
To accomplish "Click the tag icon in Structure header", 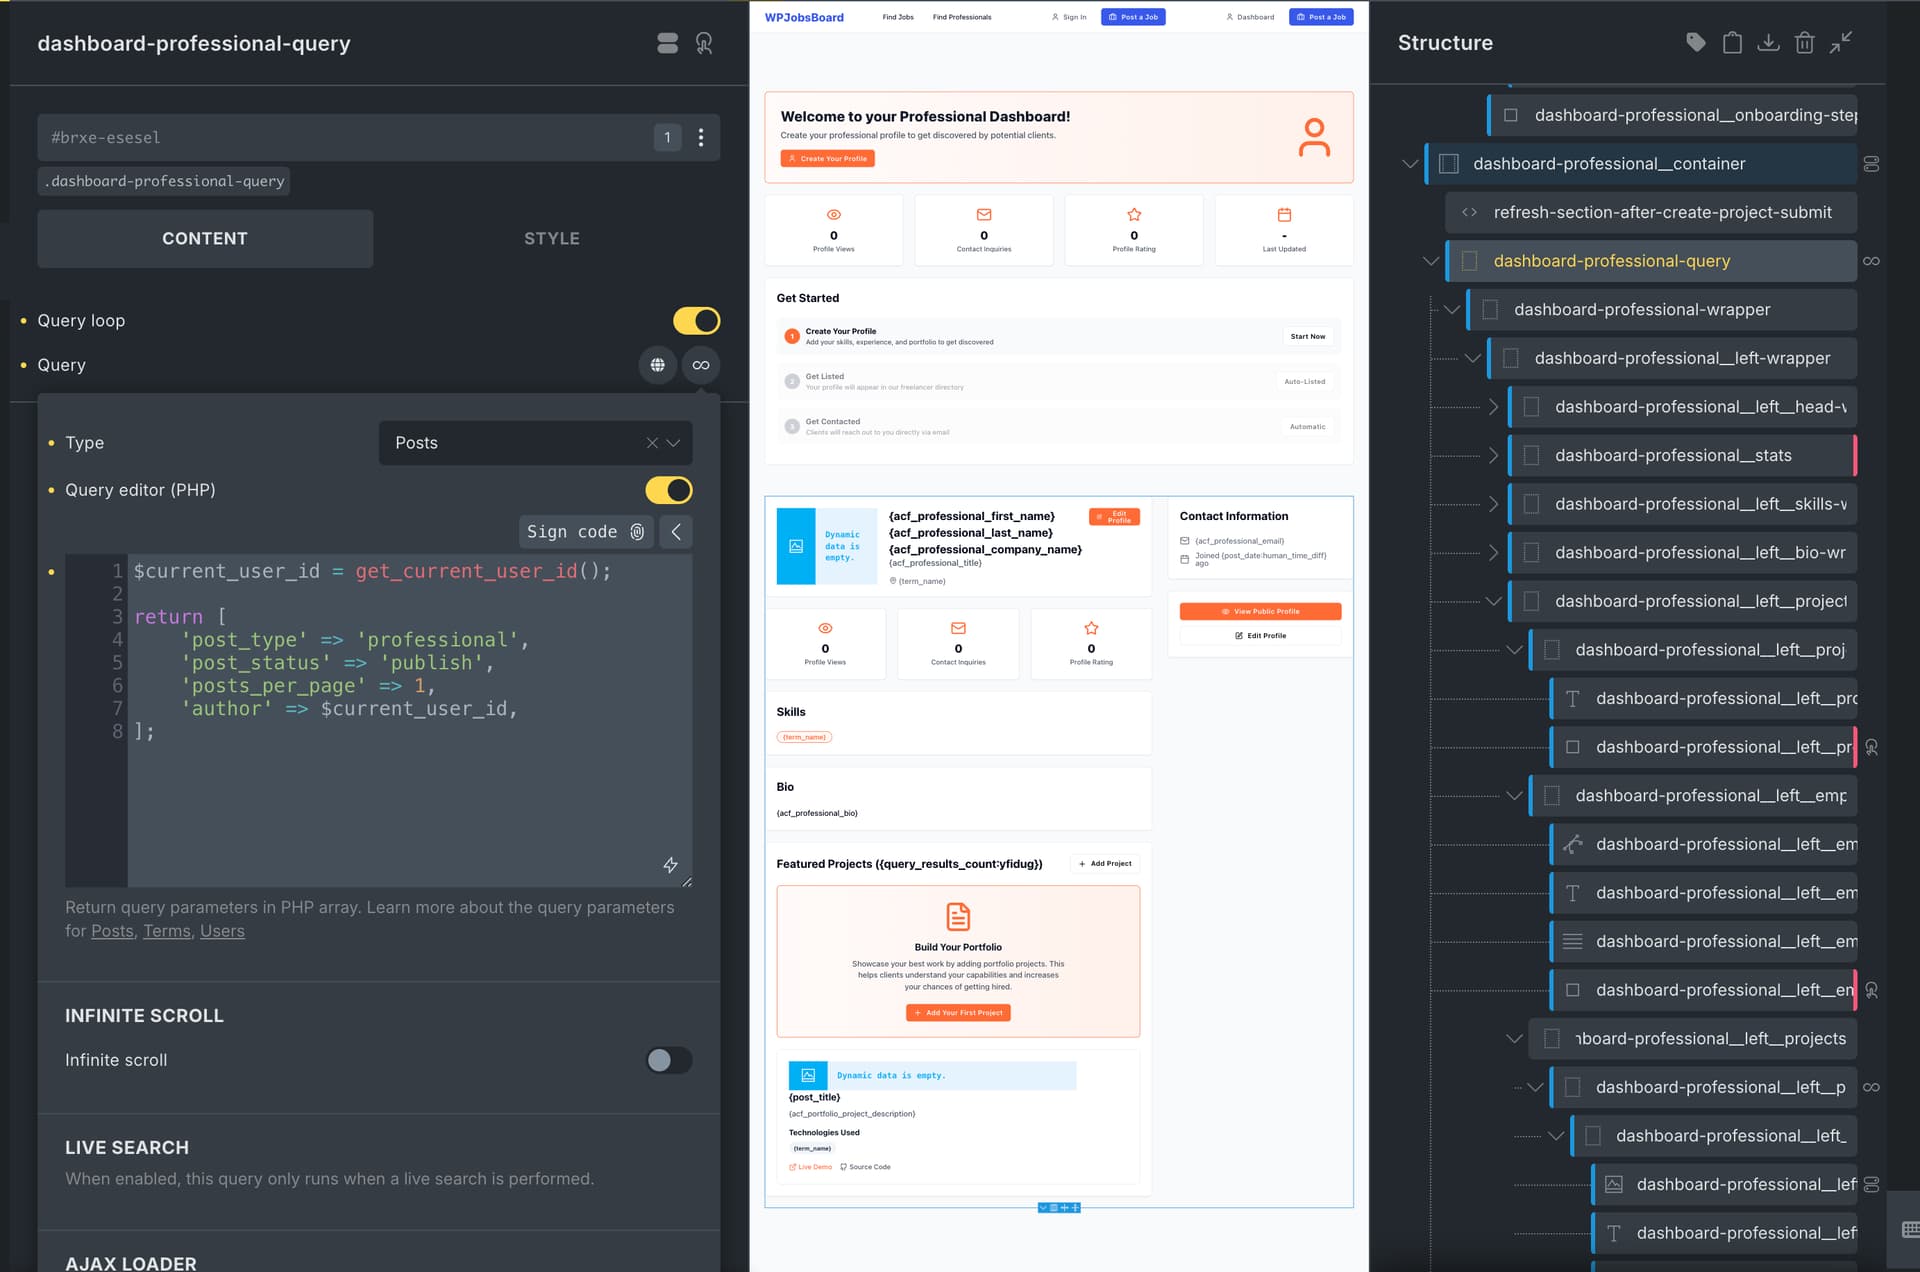I will 1695,42.
